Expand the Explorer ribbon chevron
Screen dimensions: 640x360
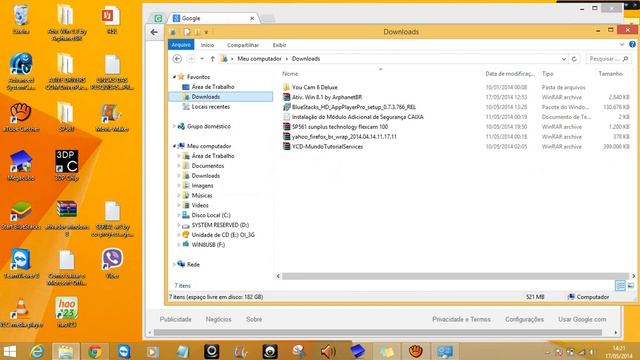point(622,44)
